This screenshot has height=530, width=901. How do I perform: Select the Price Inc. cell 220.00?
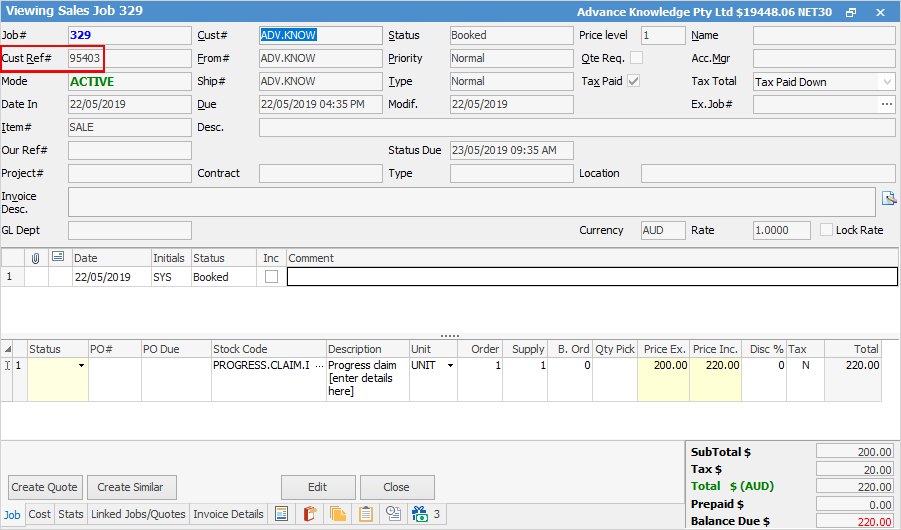tap(715, 379)
